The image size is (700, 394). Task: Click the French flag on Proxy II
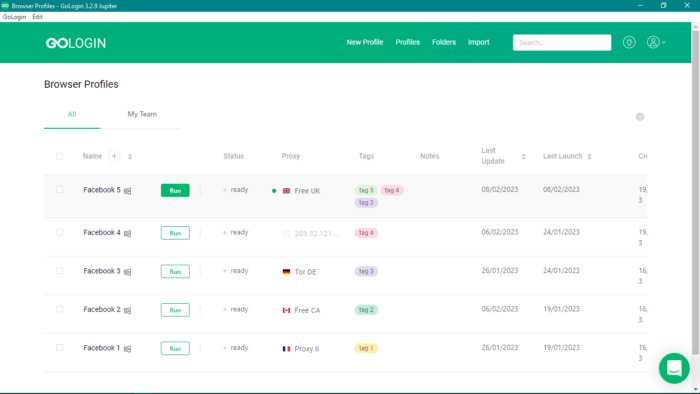click(x=286, y=348)
